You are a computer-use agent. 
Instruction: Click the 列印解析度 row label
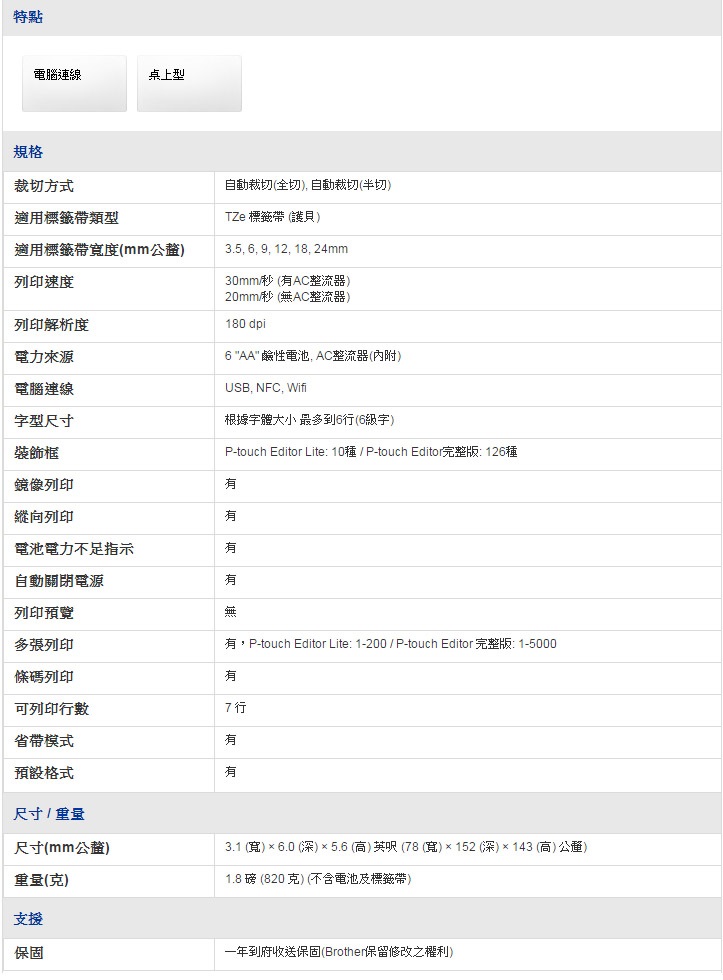[x=51, y=325]
